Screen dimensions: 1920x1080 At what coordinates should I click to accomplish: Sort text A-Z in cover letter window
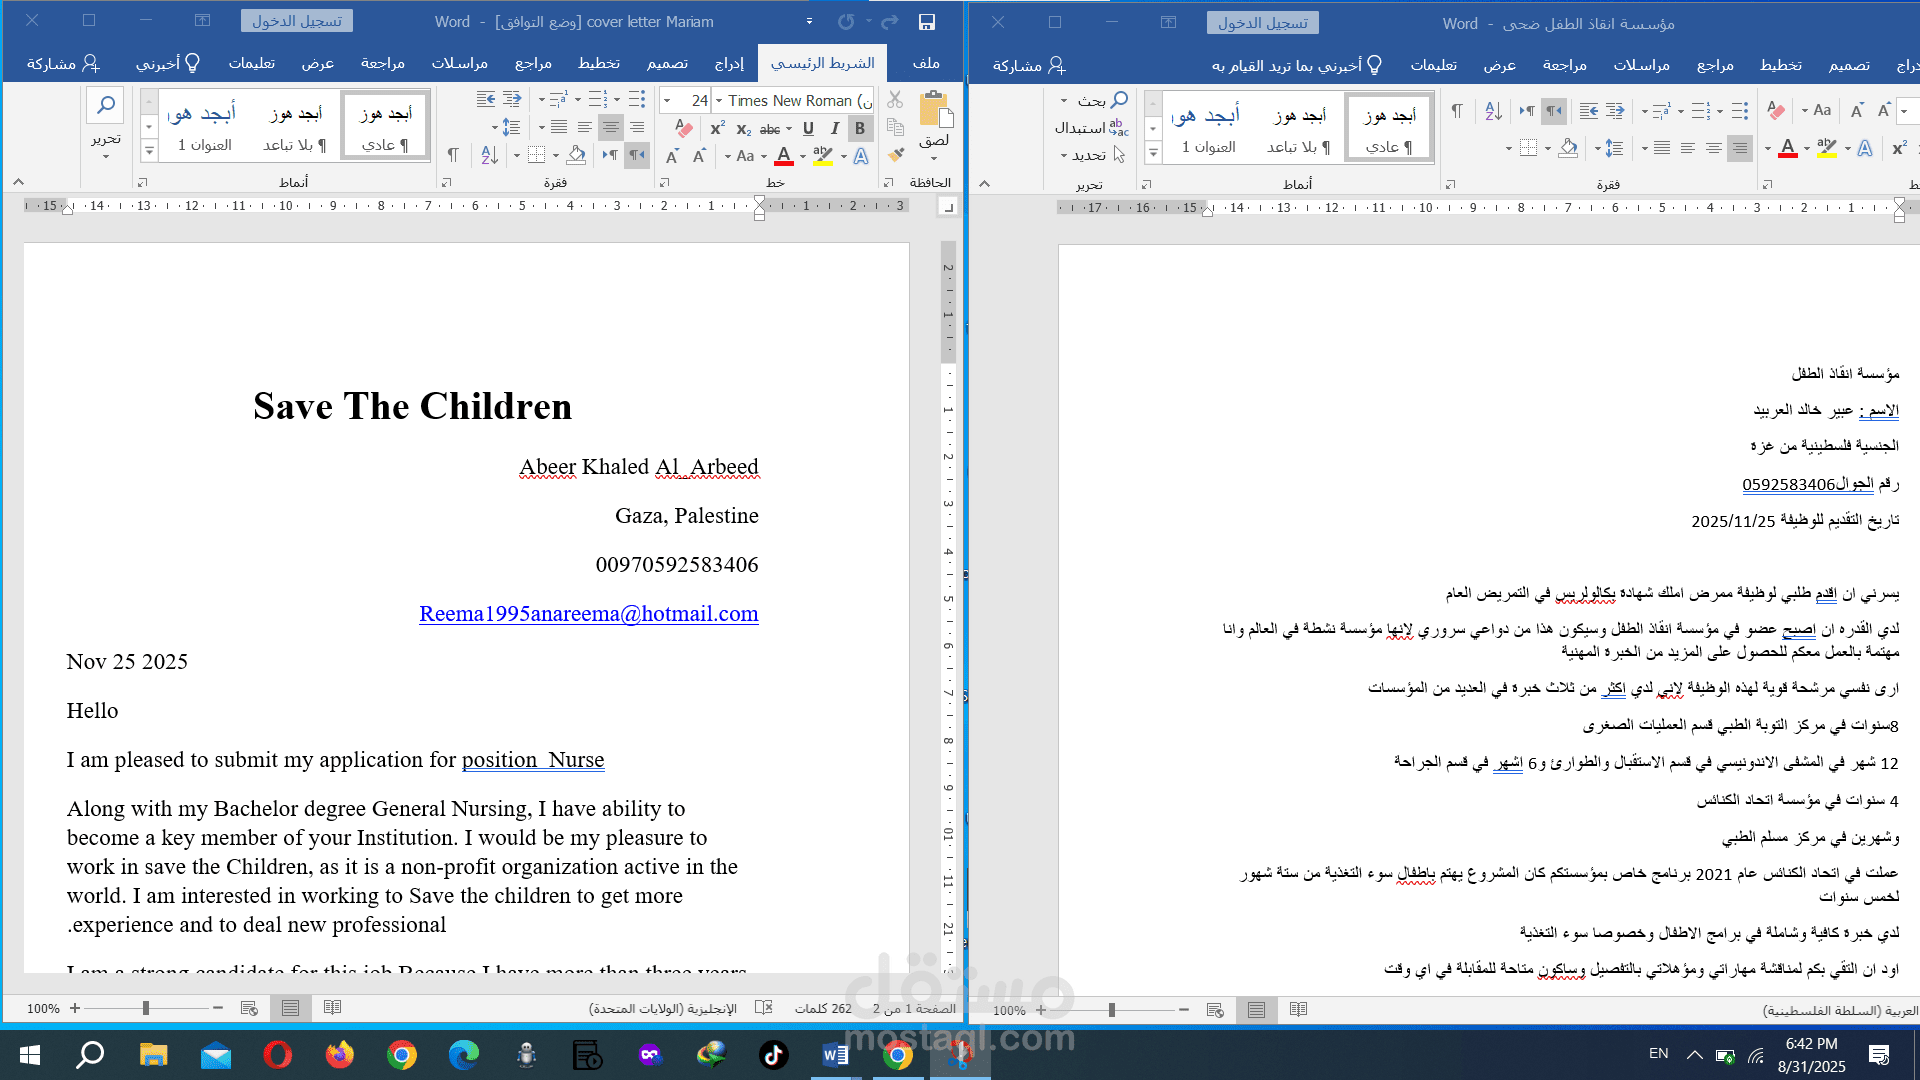click(x=489, y=156)
